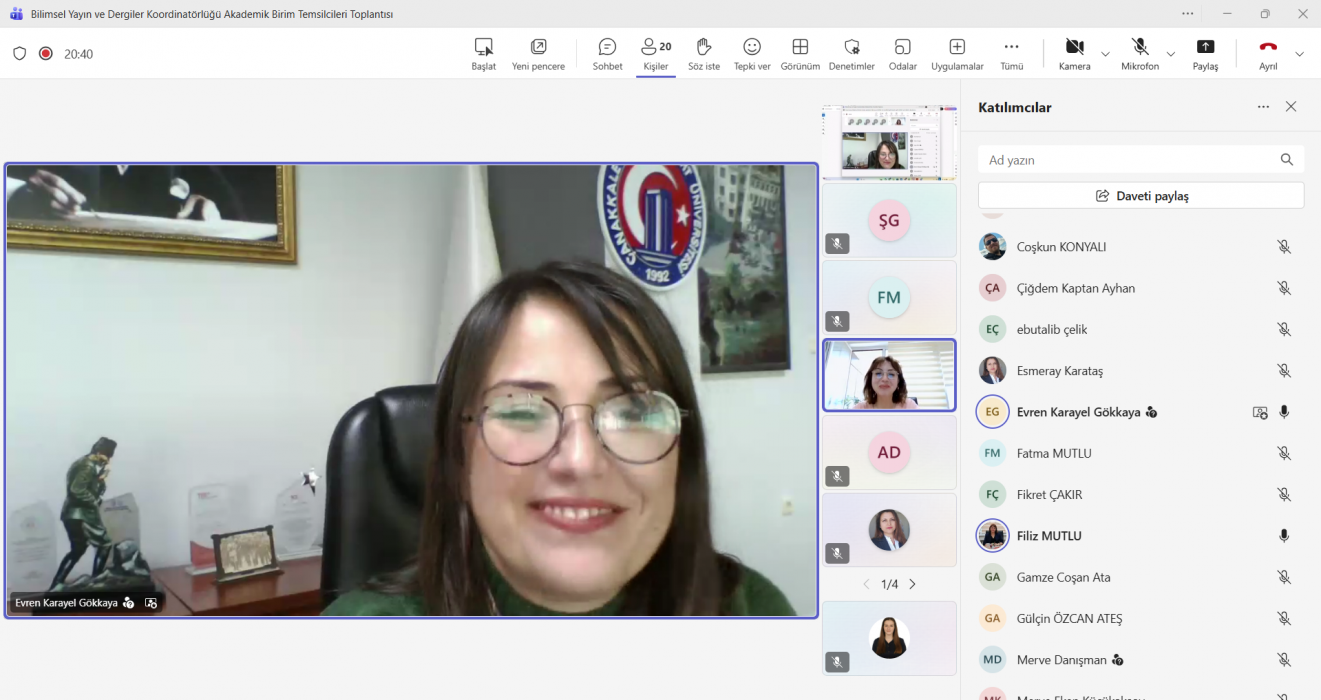The image size is (1321, 700).
Task: Open the Görünüm view options
Action: point(800,54)
